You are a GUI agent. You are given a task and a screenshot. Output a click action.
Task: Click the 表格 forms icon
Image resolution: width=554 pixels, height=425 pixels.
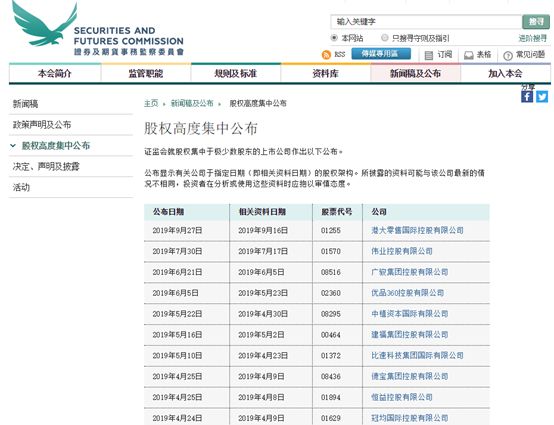click(x=468, y=55)
